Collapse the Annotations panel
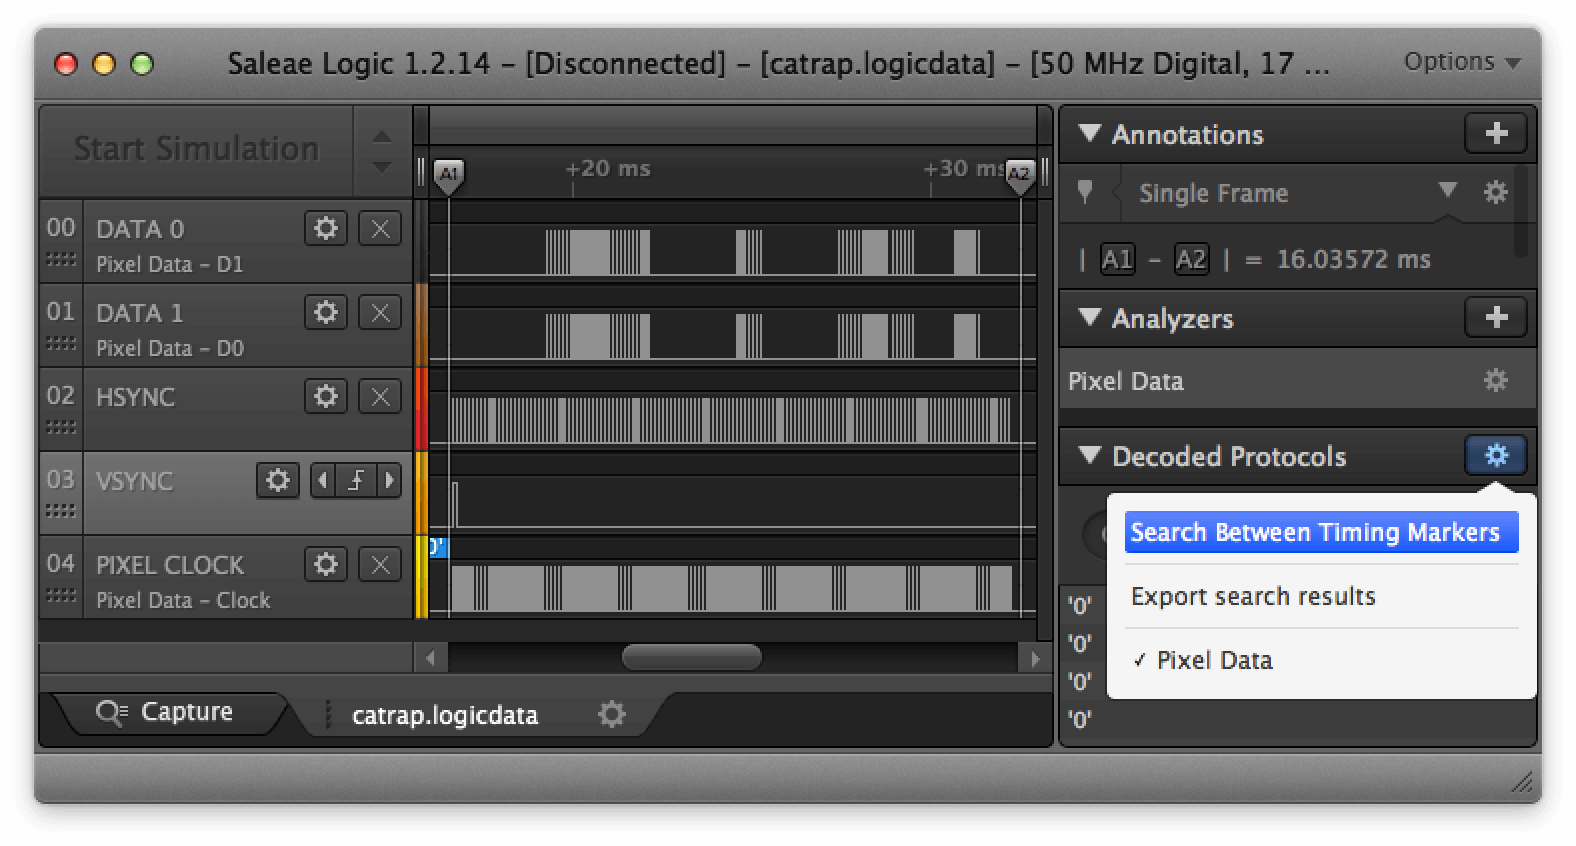 (1090, 133)
